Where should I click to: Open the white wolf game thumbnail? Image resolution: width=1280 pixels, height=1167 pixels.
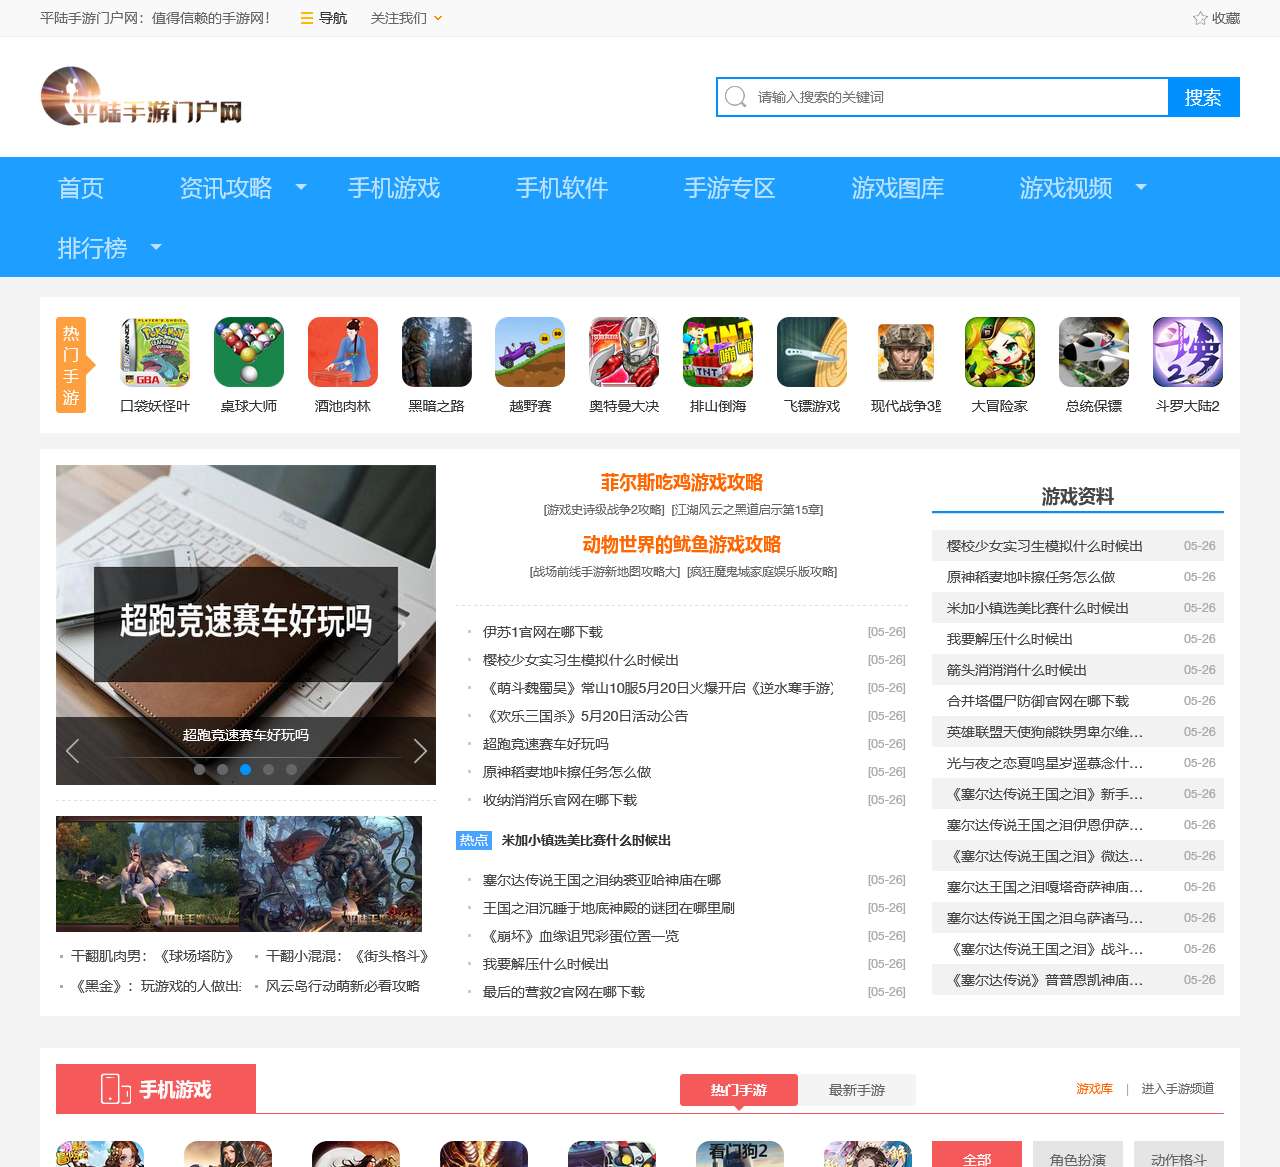click(148, 874)
